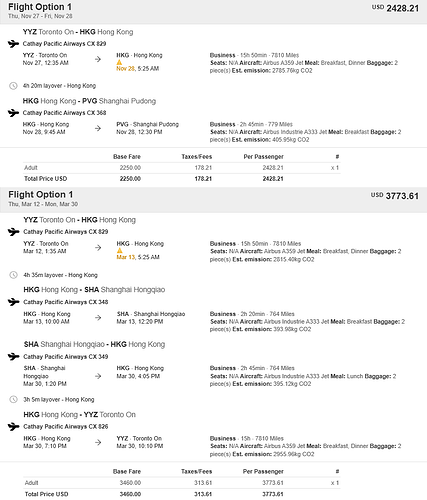
Task: Click the clock icon for 4h 20m layover
Action: (13, 86)
